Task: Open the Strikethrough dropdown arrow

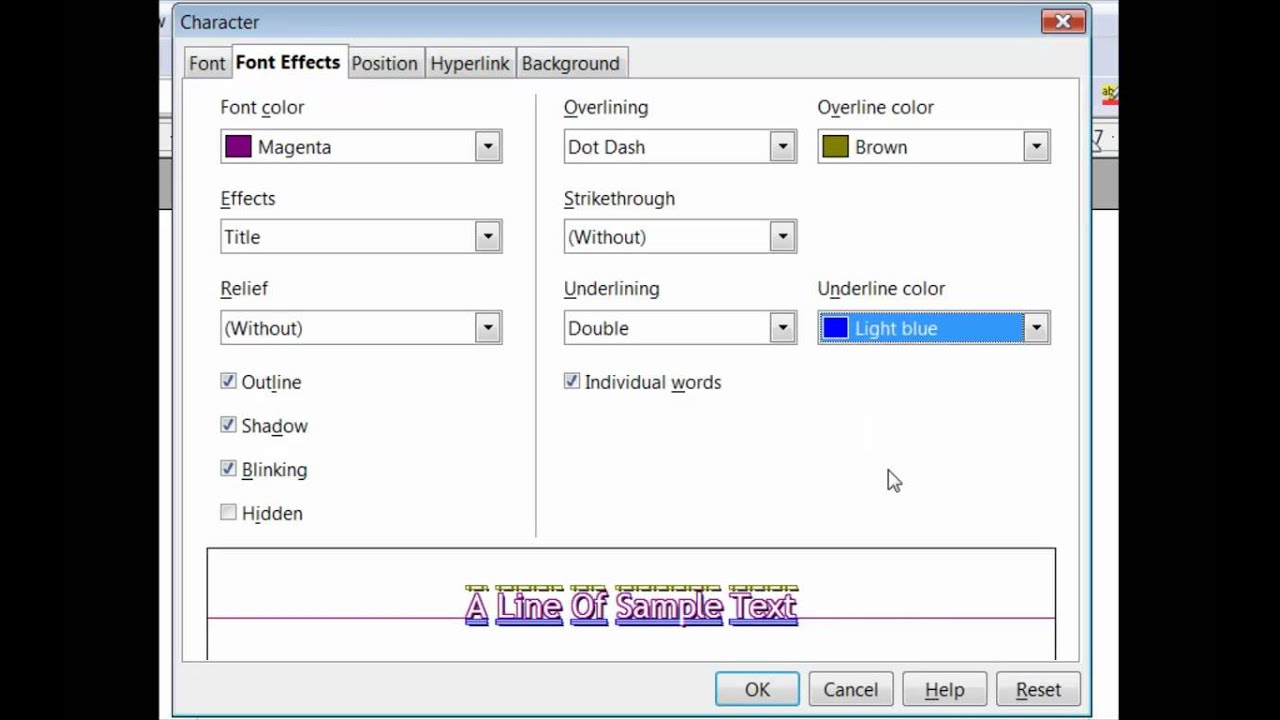Action: [x=783, y=237]
